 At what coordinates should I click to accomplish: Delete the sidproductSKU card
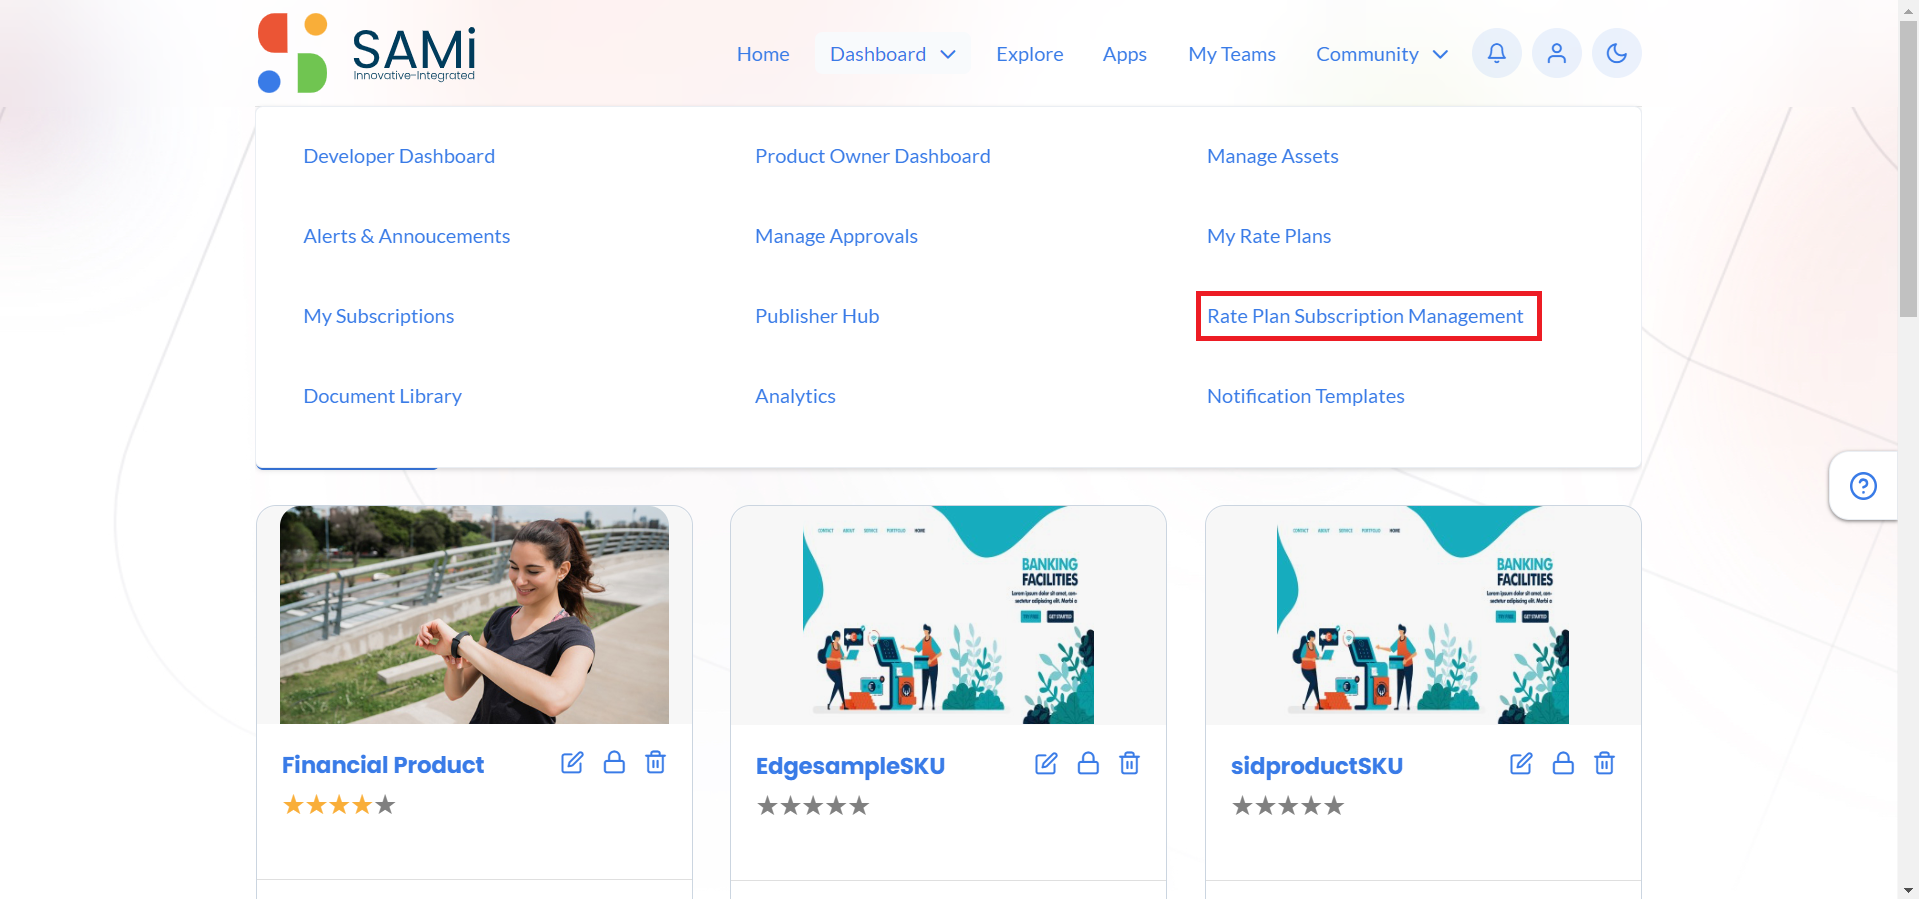pyautogui.click(x=1605, y=763)
